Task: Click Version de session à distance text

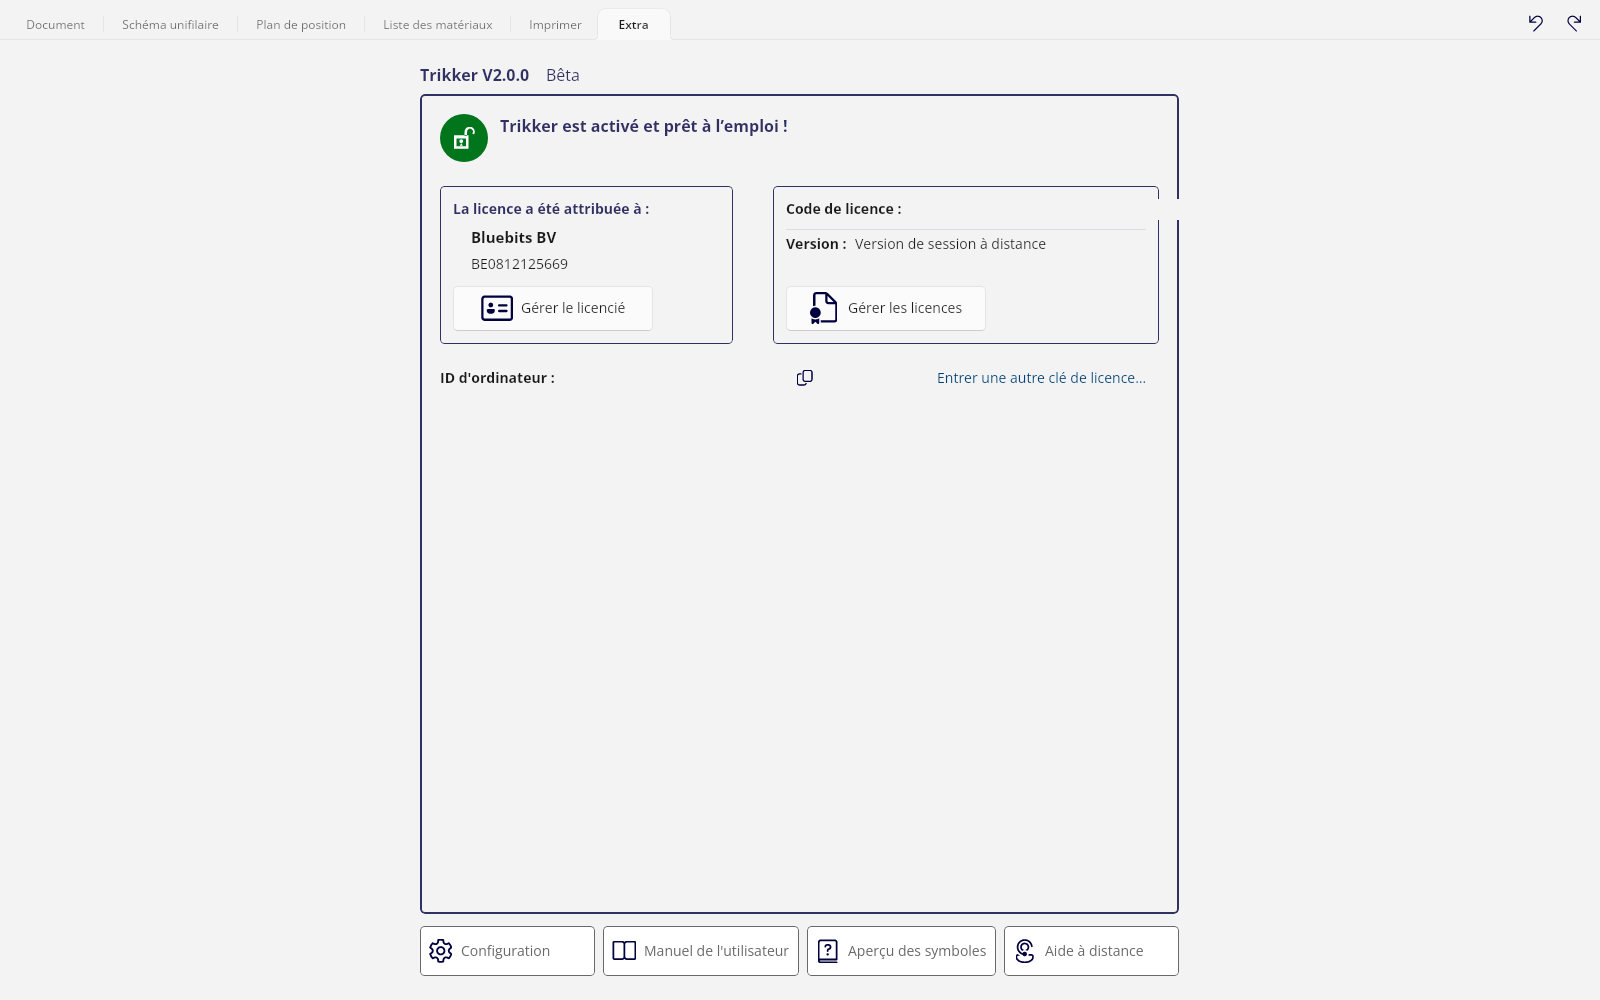Action: coord(950,244)
